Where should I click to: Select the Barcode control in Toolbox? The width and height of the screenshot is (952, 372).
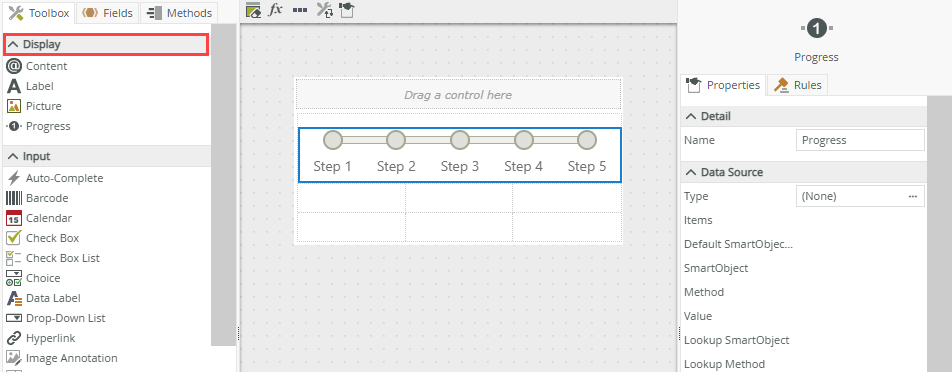point(37,198)
